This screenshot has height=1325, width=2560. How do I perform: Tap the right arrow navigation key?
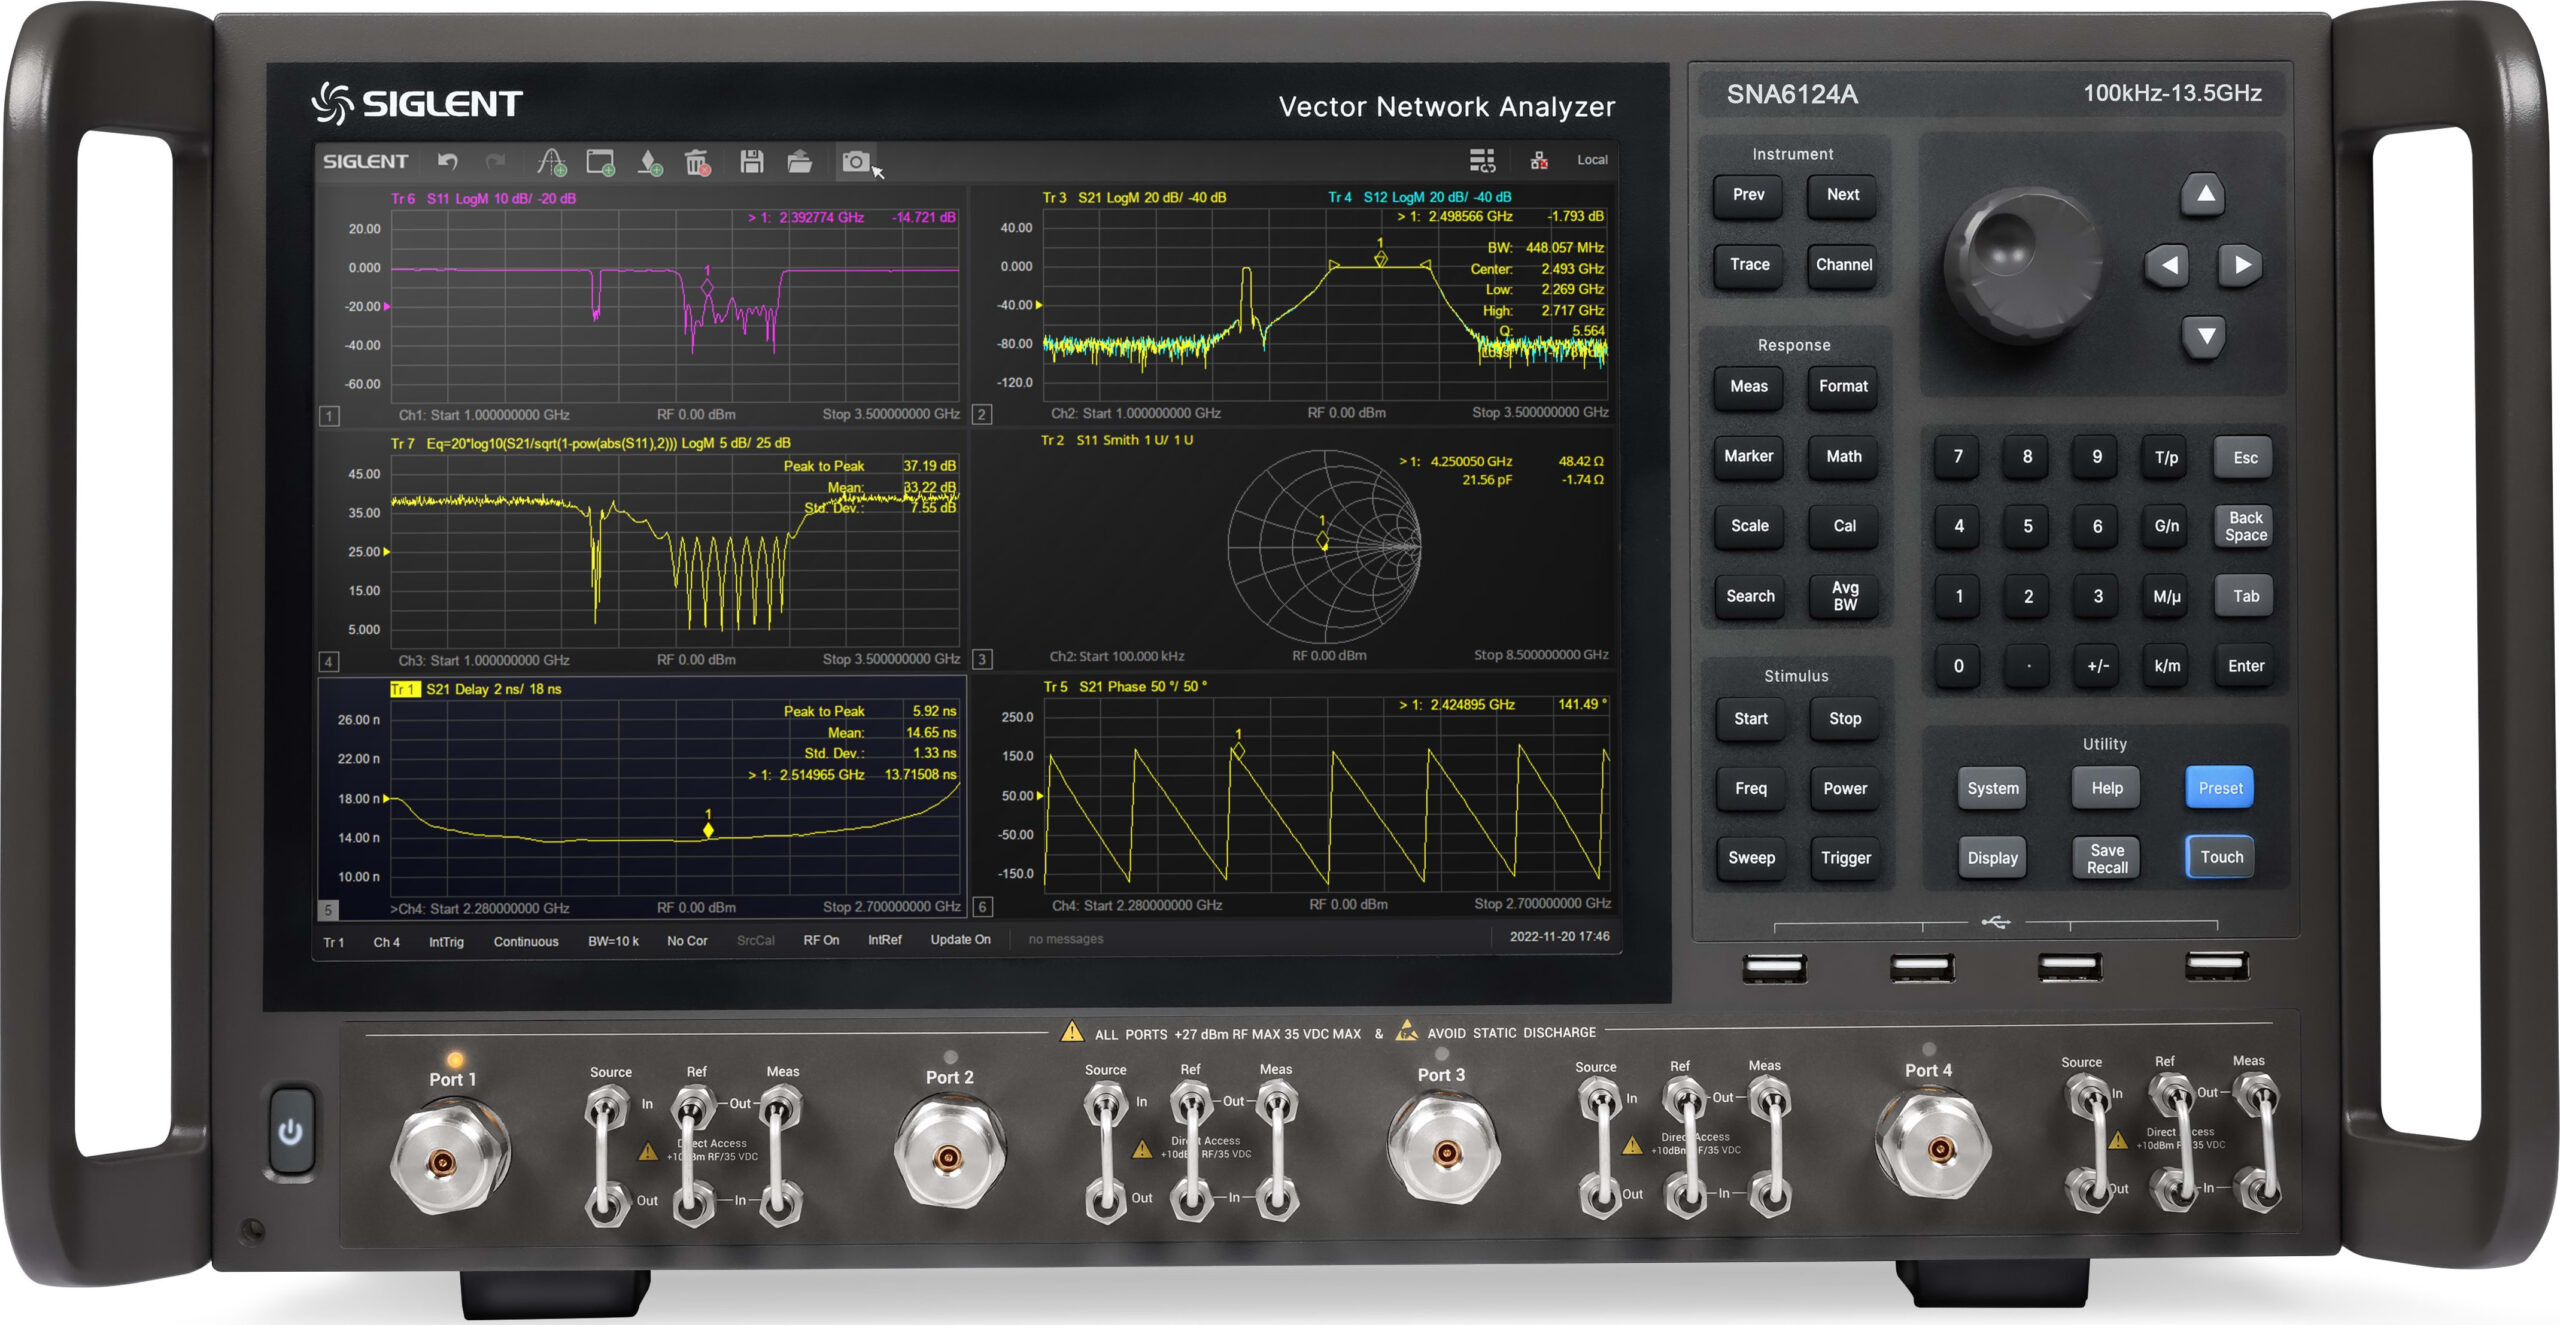2240,265
